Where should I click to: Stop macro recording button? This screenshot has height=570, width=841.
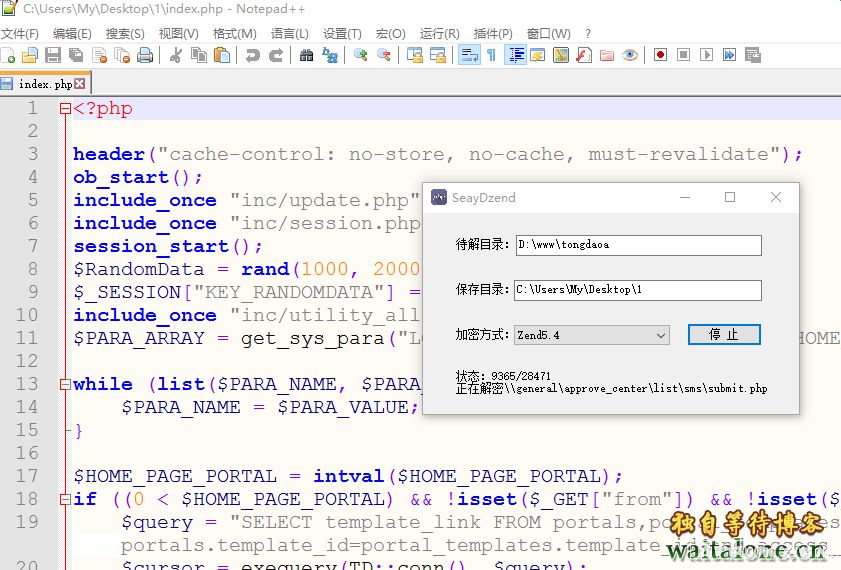683,55
